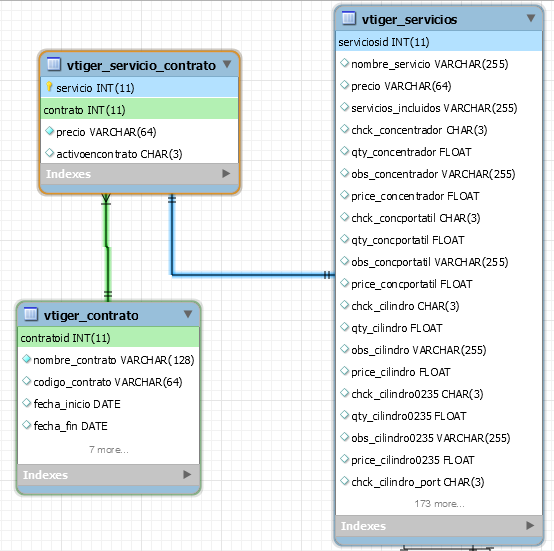This screenshot has height=551, width=554.
Task: Click the vtiger_servicios table icon
Action: pos(349,18)
